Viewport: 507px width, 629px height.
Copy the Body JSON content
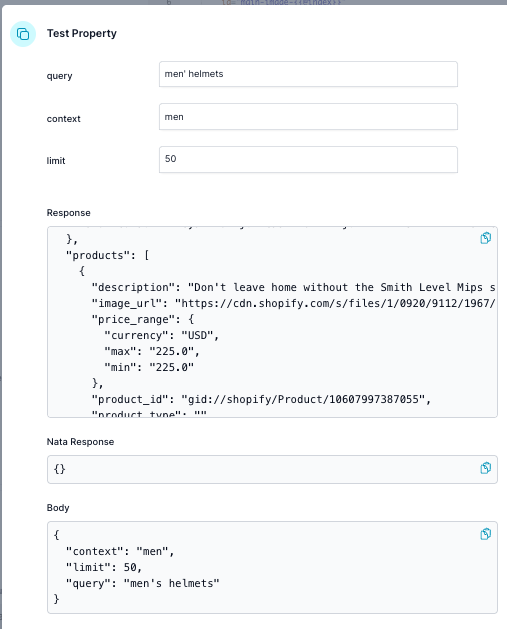click(485, 534)
